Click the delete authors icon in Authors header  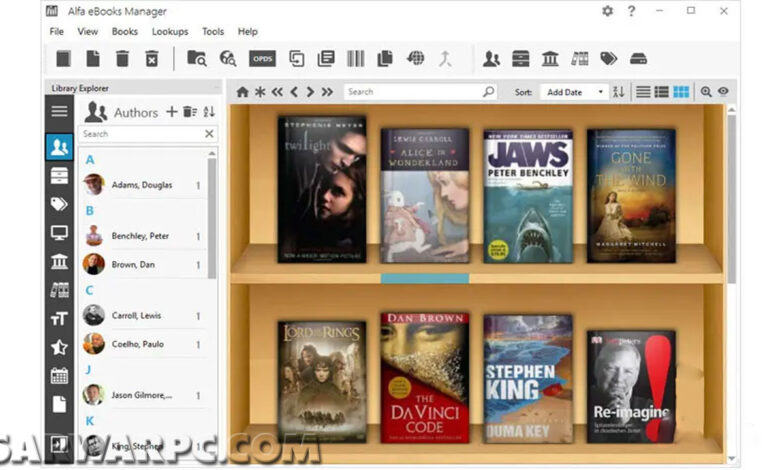(190, 112)
